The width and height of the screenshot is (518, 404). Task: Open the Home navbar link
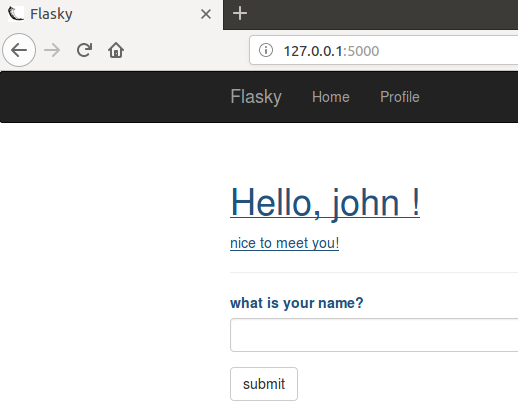(331, 97)
